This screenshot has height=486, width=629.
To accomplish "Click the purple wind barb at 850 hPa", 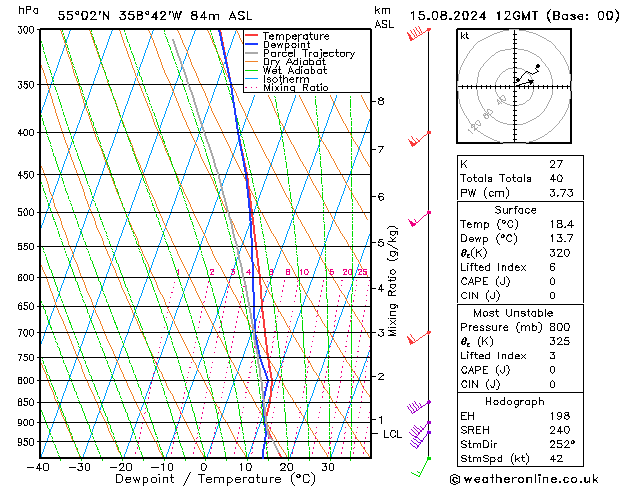I will pos(419,407).
